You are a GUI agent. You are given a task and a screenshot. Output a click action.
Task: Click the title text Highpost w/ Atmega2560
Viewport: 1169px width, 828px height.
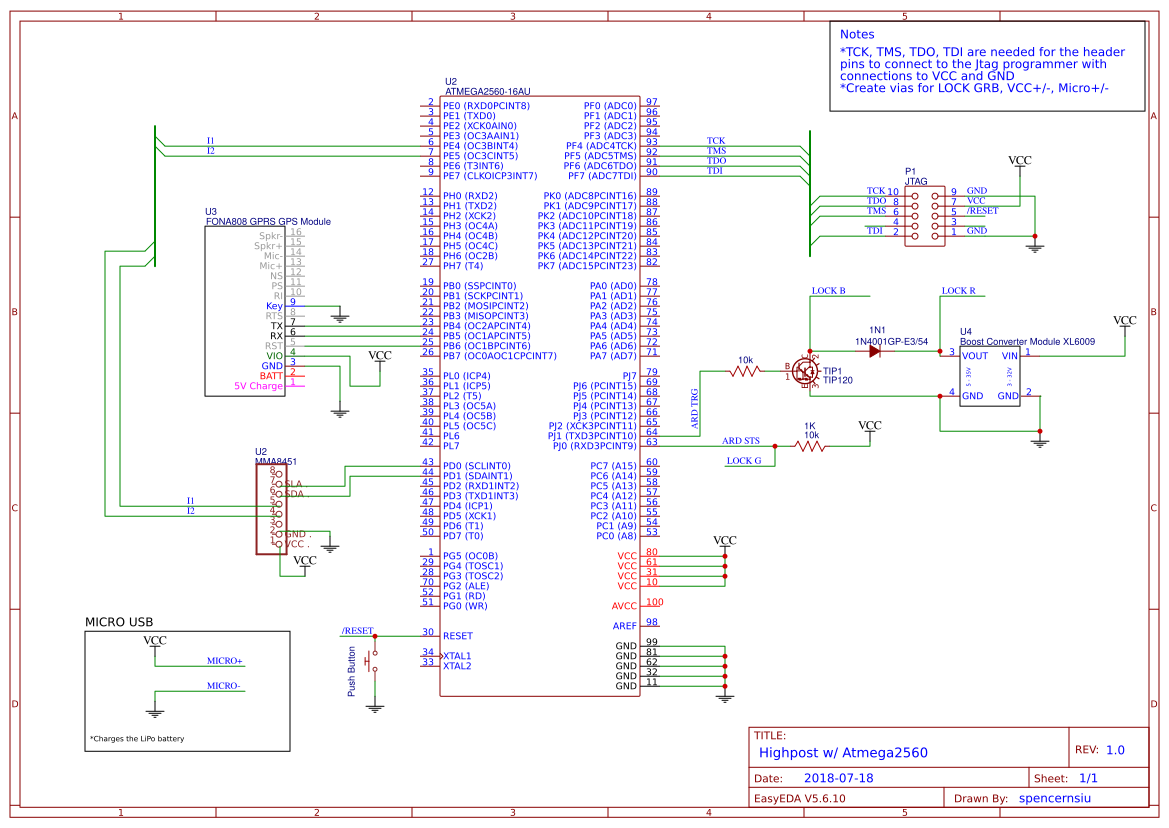843,752
